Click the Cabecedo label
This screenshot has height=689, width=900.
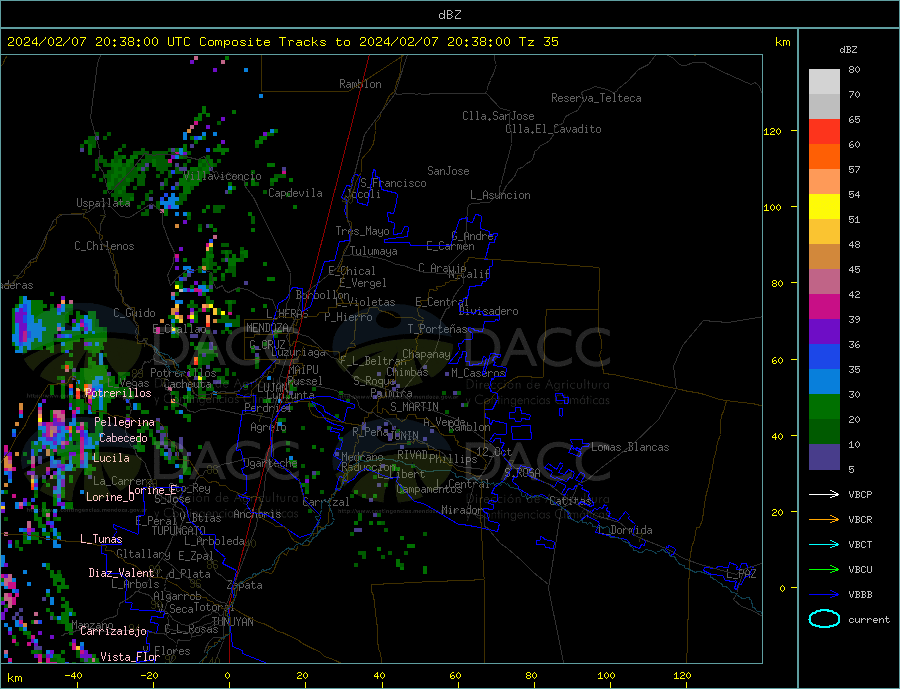[123, 438]
